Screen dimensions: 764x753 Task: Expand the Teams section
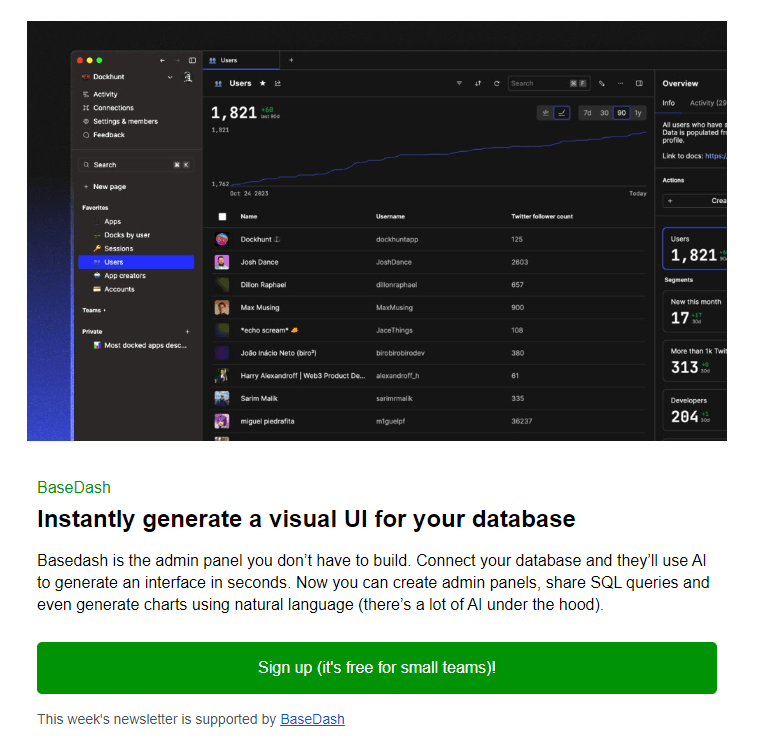pos(94,310)
